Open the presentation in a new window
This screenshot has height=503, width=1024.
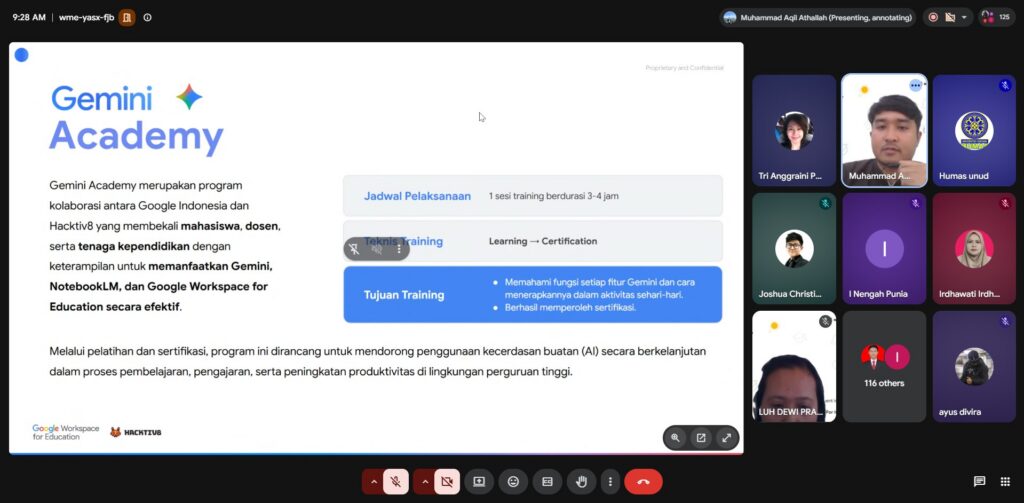(701, 438)
